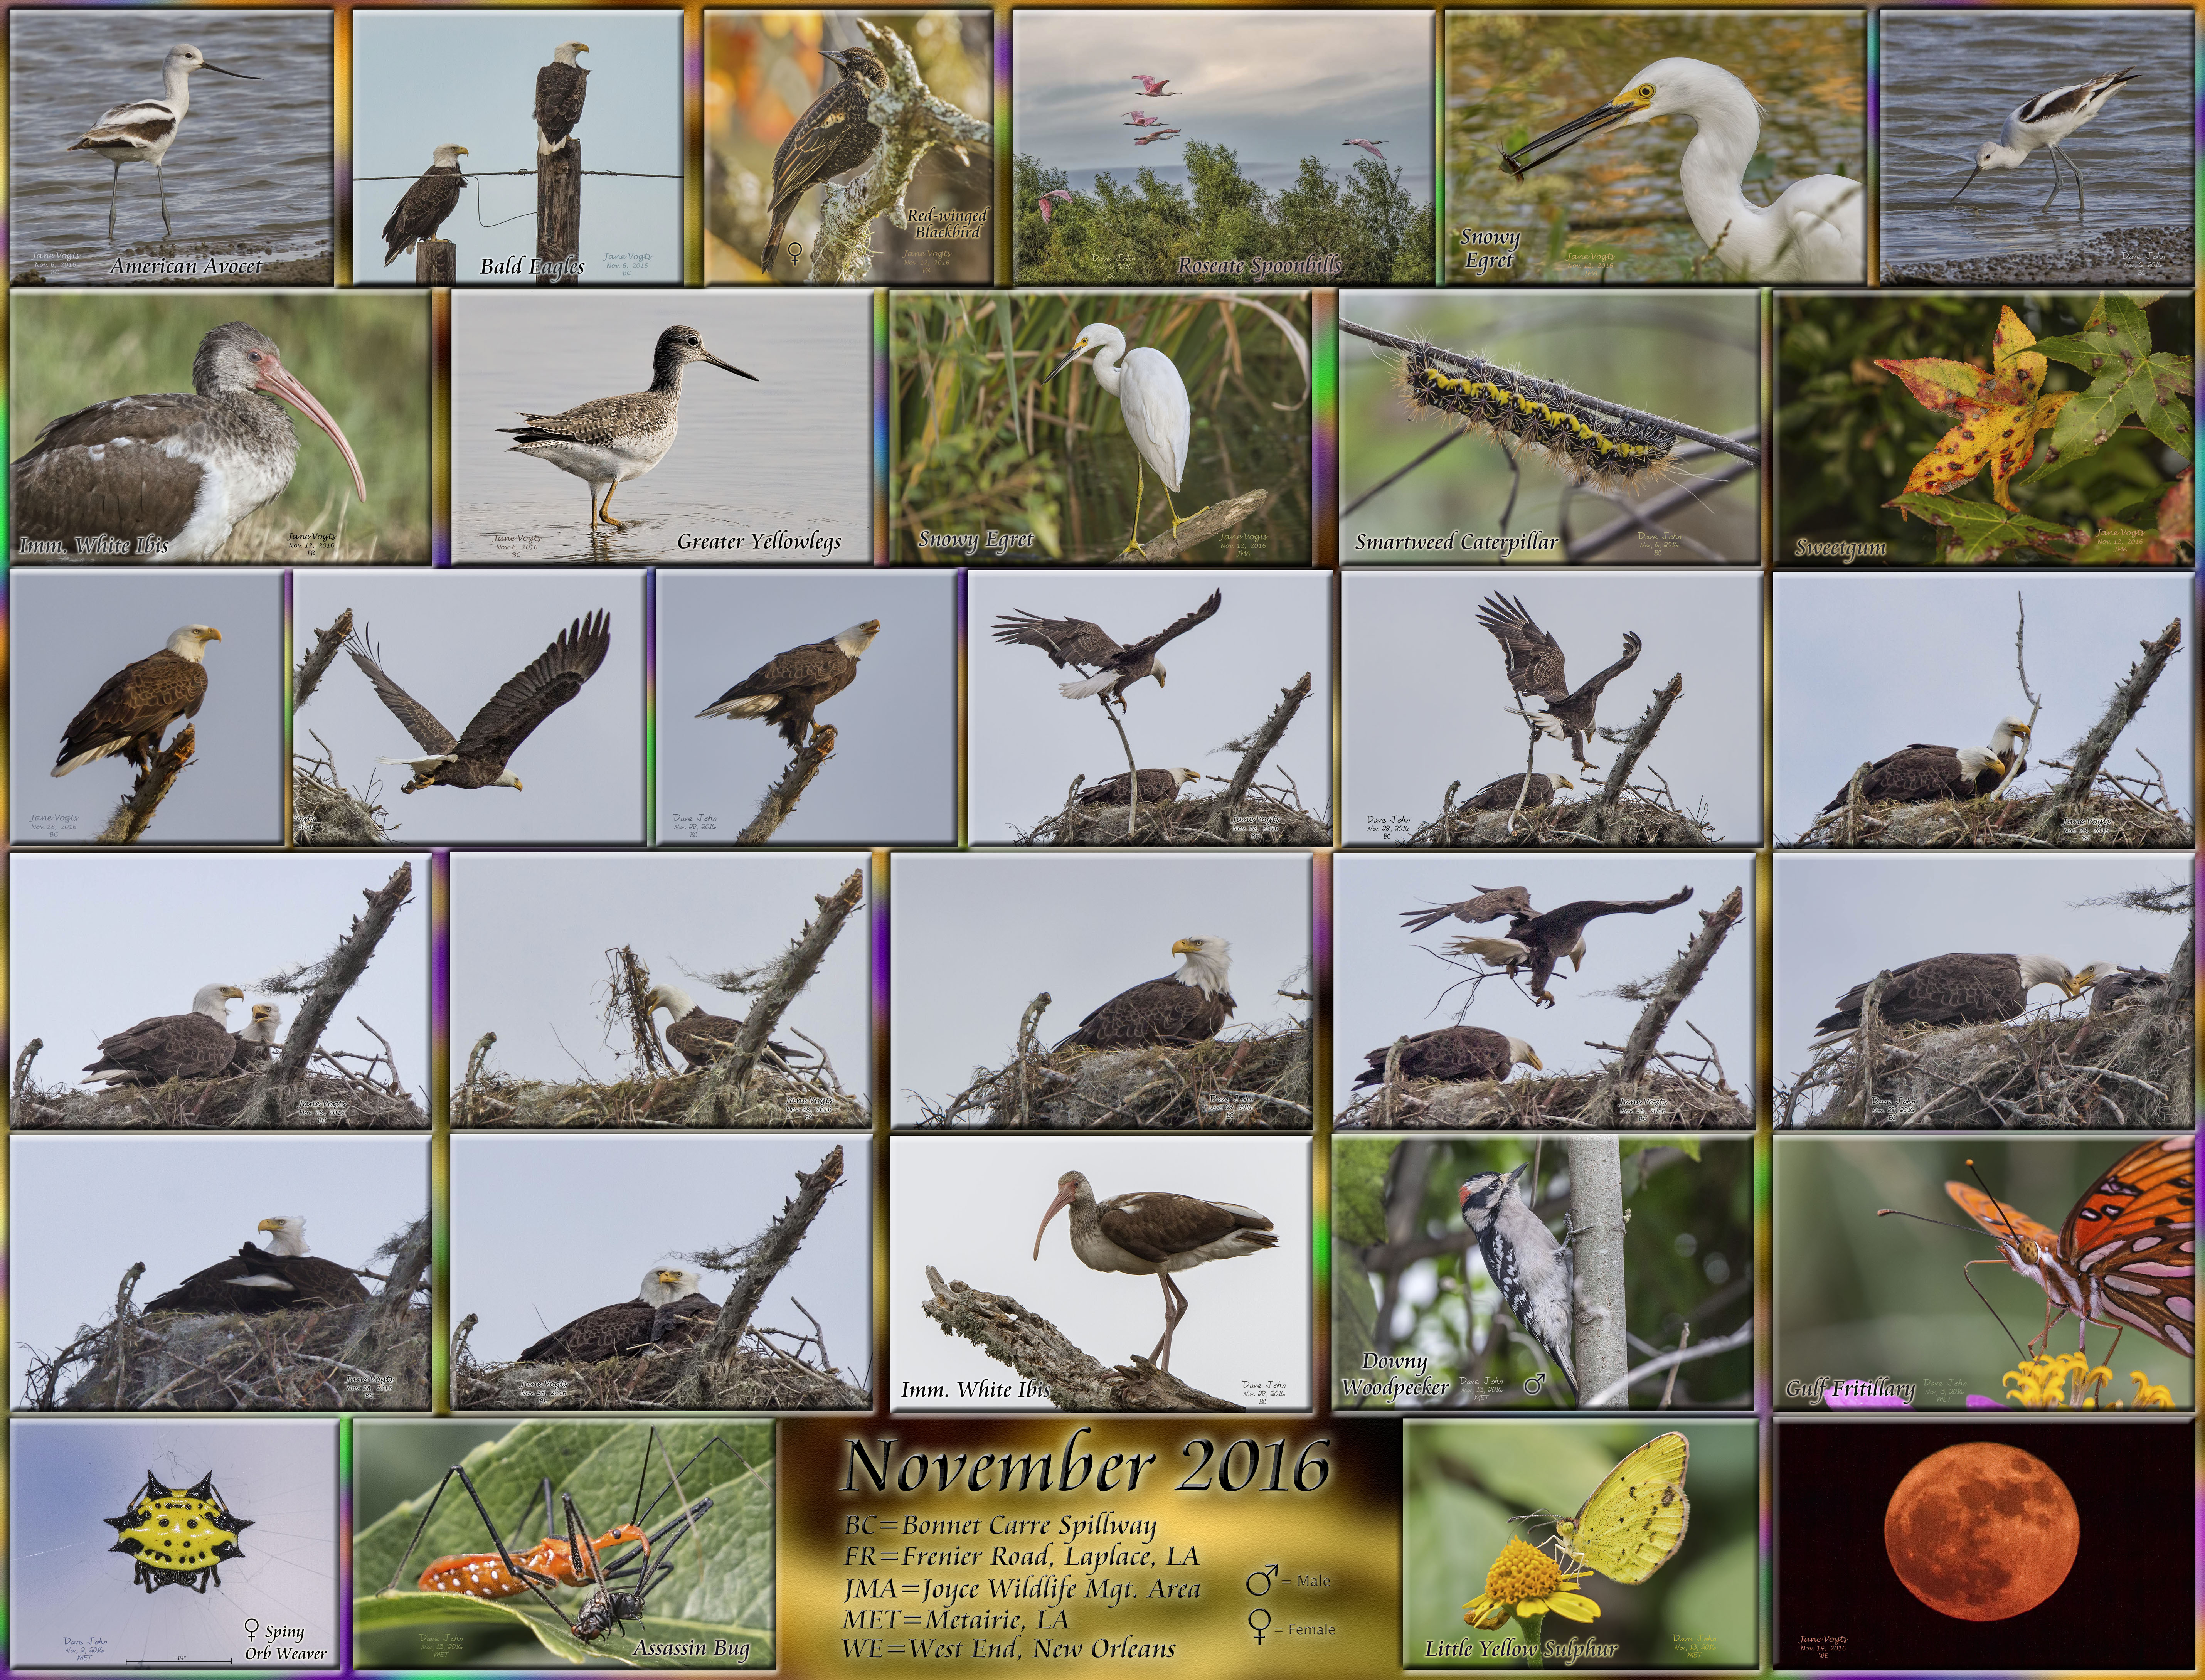Click the Snowy Egret with fish photo
Viewport: 2205px width, 1680px height.
[x=1655, y=146]
